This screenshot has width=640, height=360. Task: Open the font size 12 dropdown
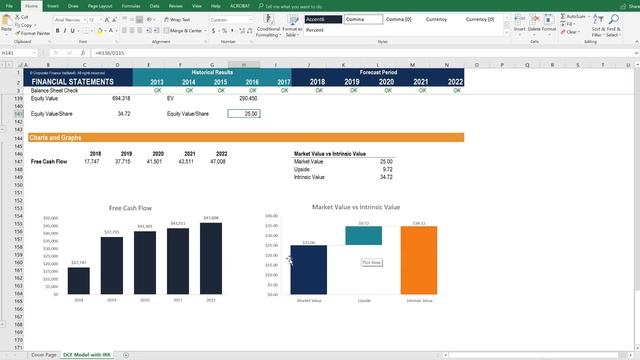point(101,20)
